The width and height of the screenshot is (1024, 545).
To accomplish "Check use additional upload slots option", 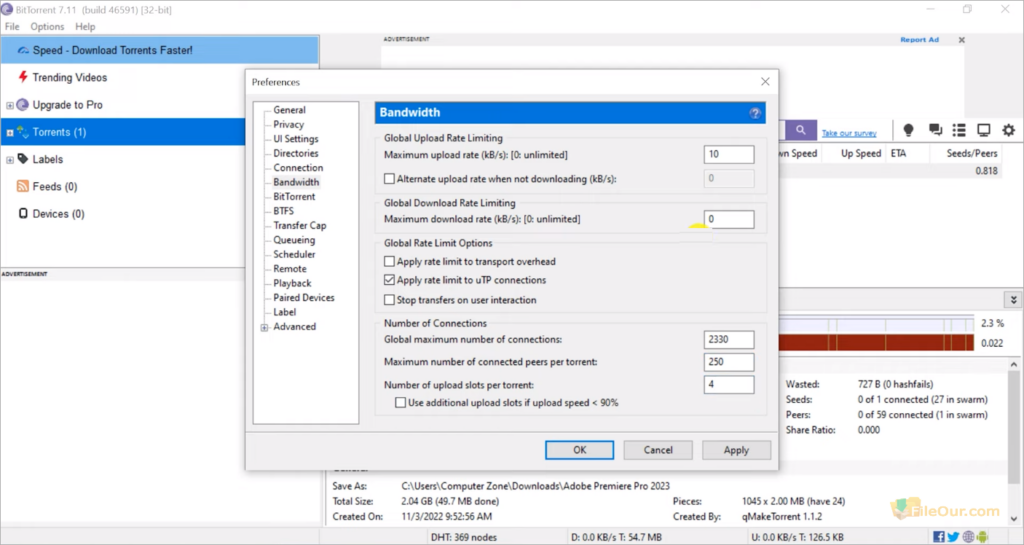I will [x=400, y=403].
